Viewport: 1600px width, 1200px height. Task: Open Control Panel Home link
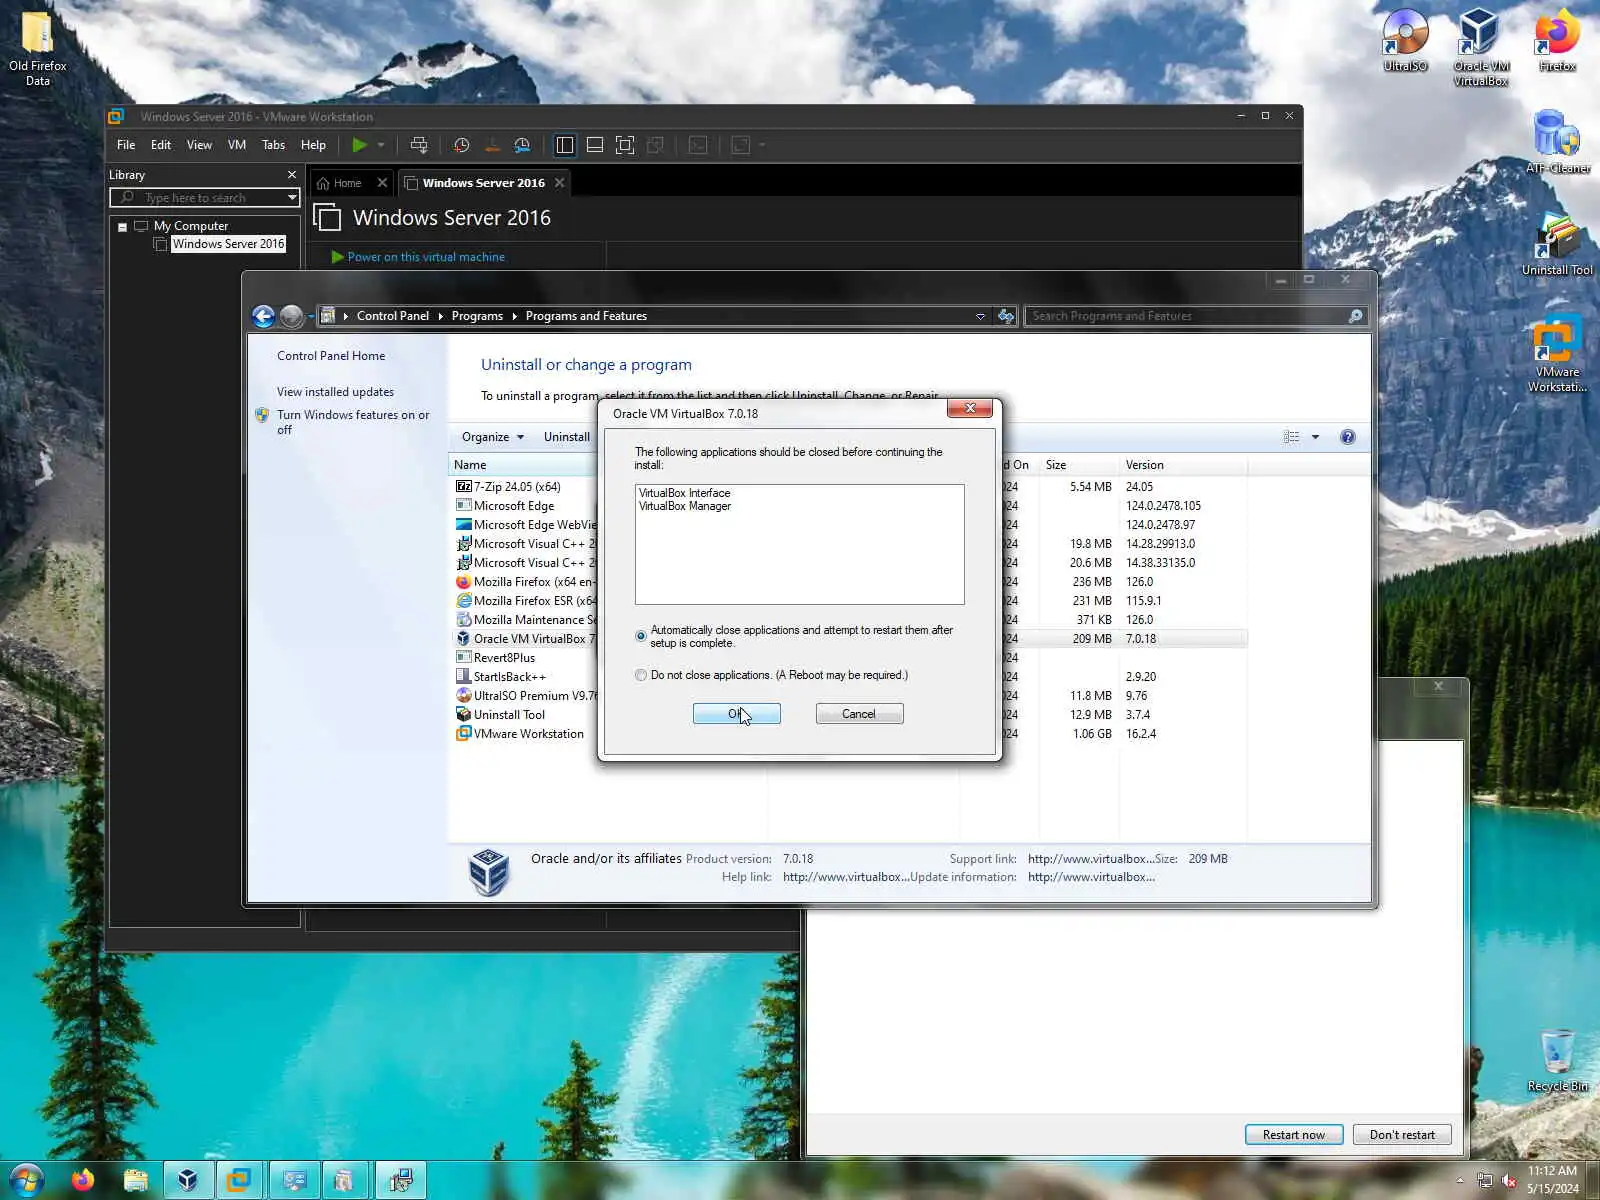point(331,356)
